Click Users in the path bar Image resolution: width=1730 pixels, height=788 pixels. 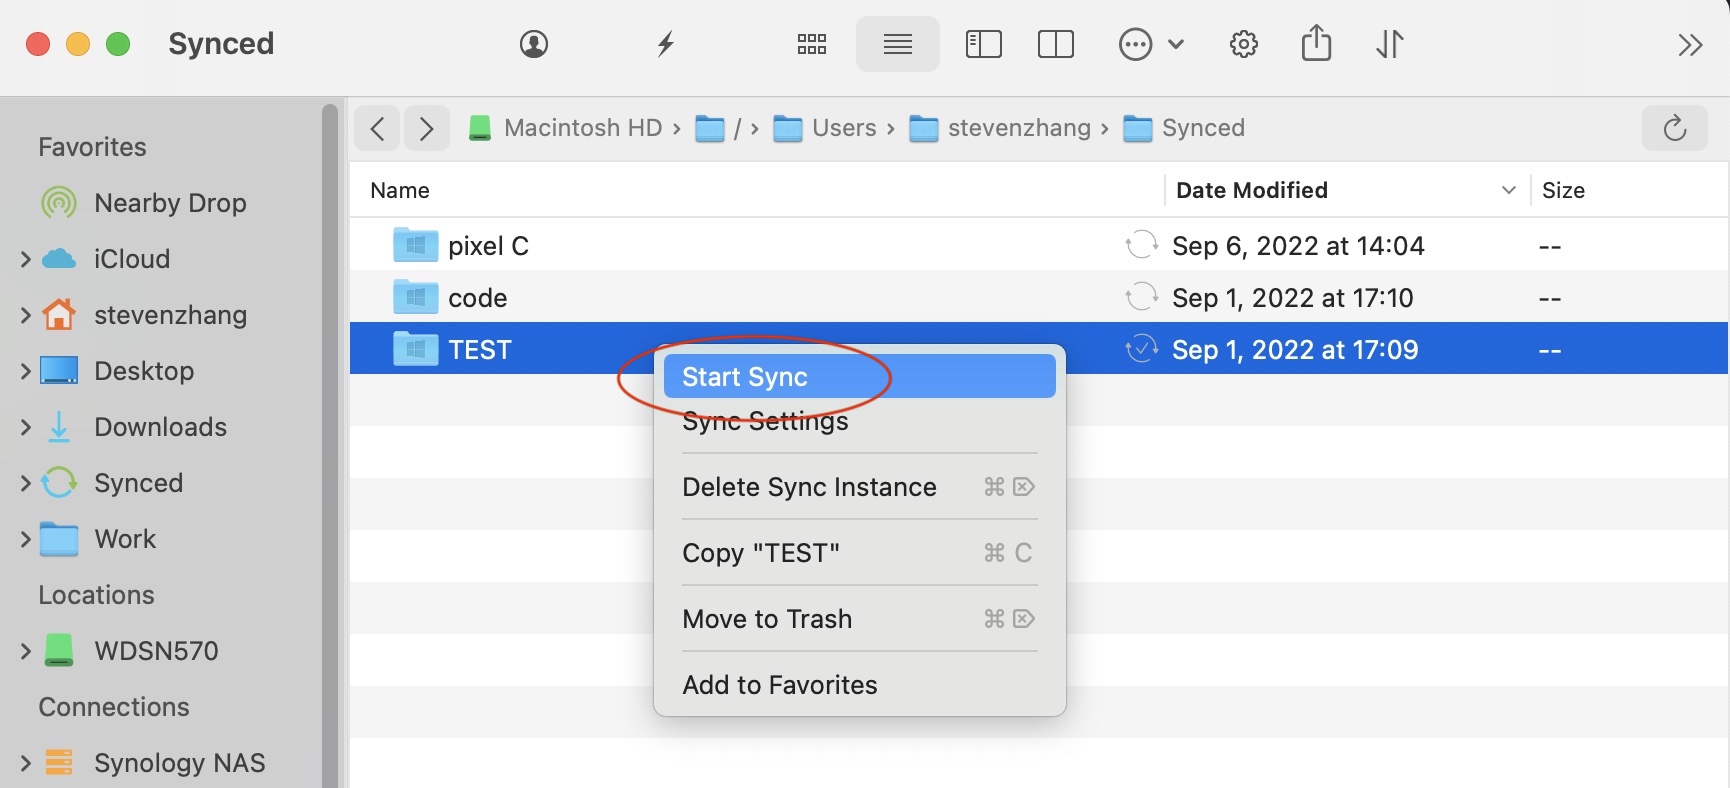pos(825,128)
